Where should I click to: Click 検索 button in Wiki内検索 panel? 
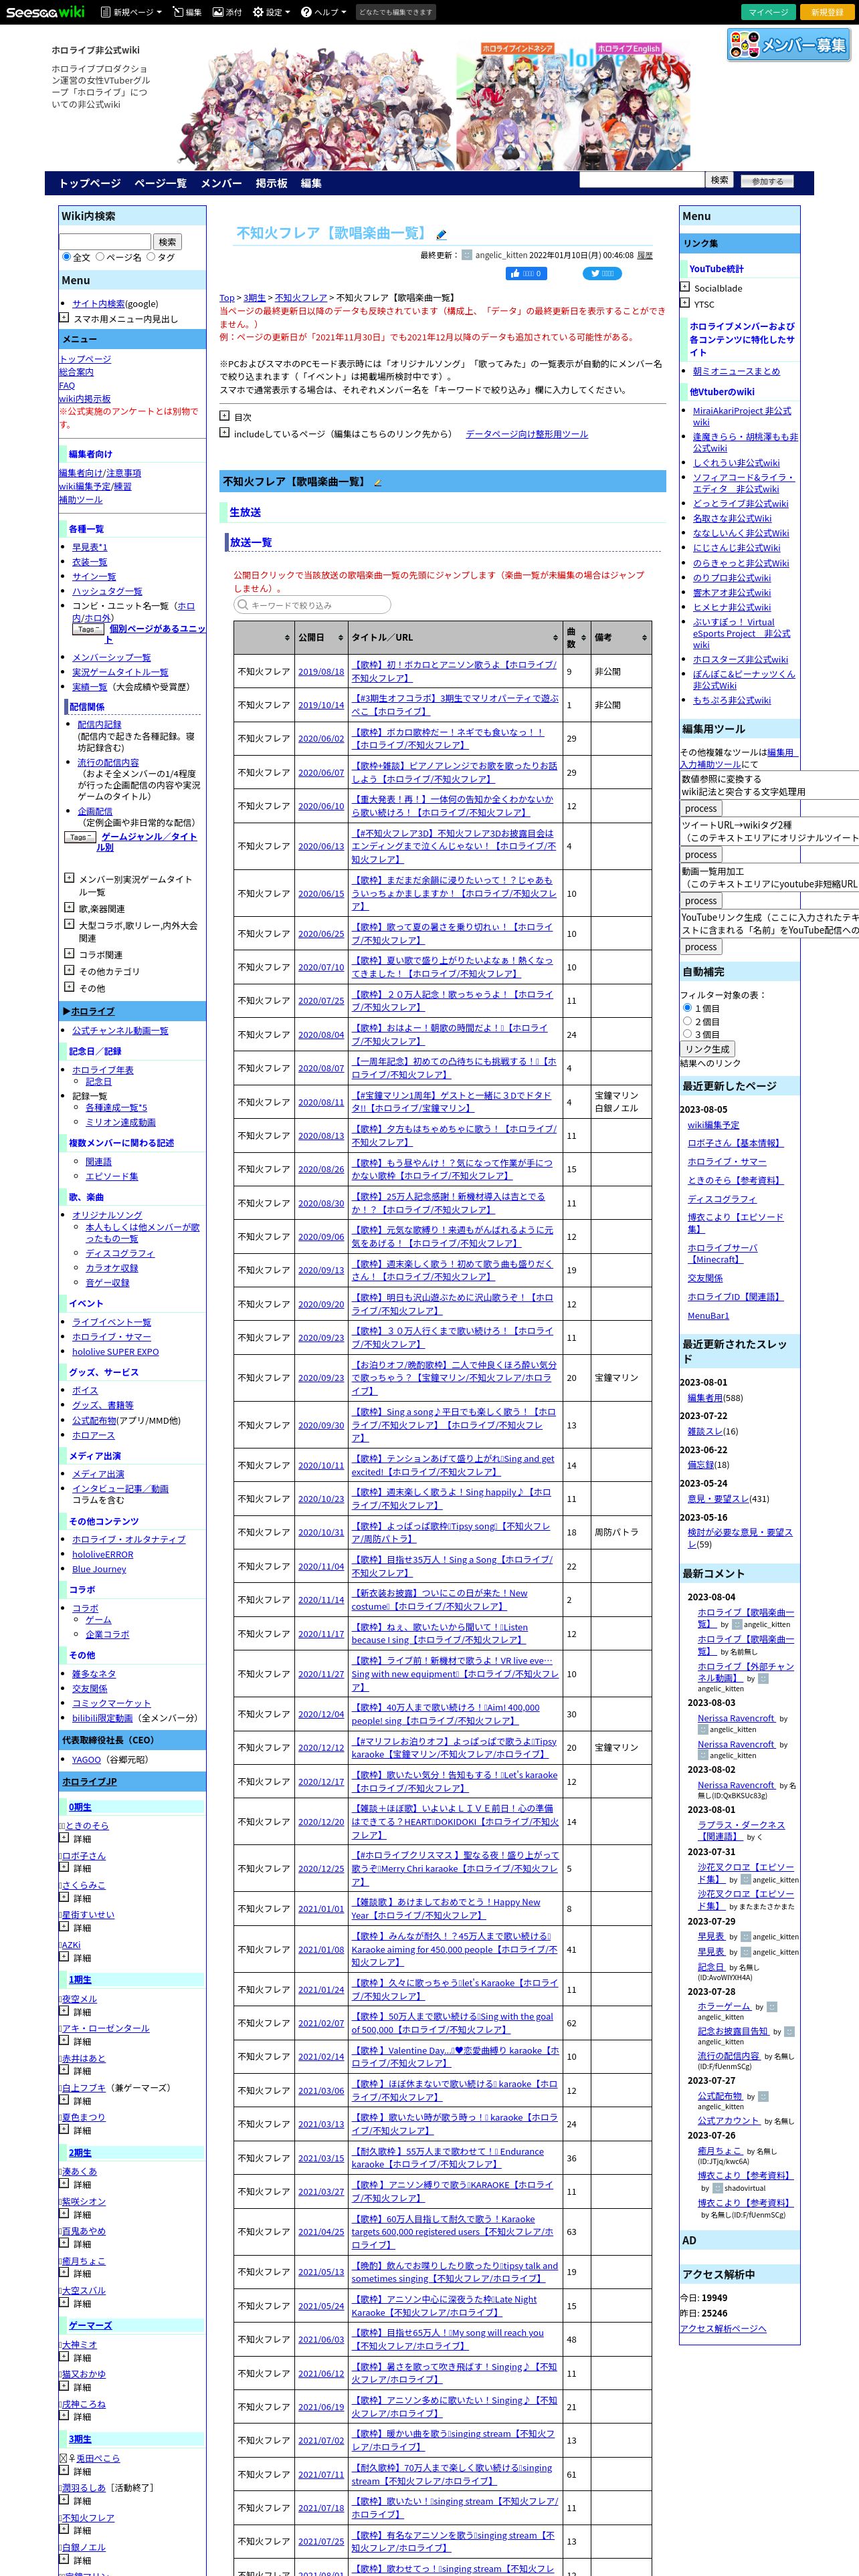coord(167,241)
